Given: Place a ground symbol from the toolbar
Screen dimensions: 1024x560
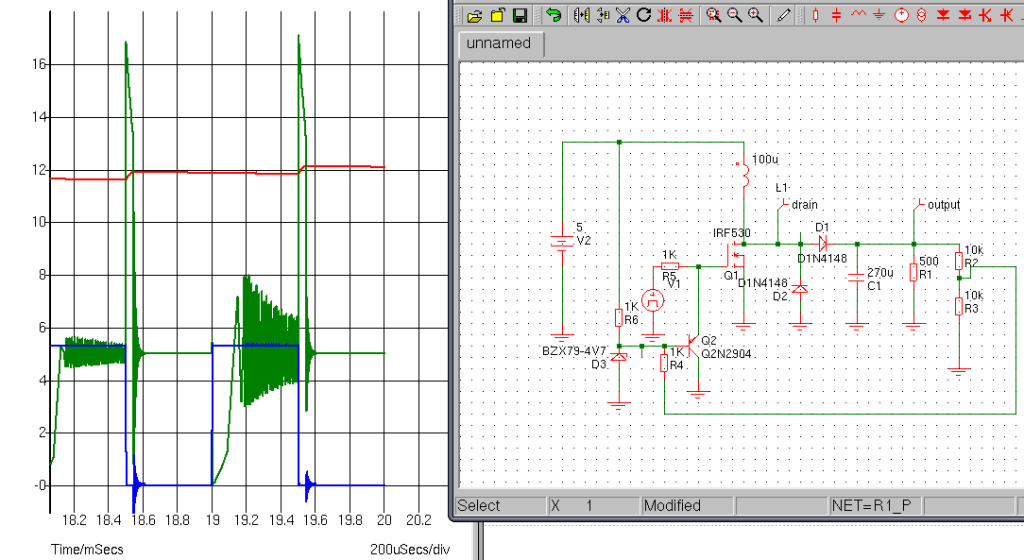Looking at the screenshot, I should (880, 15).
